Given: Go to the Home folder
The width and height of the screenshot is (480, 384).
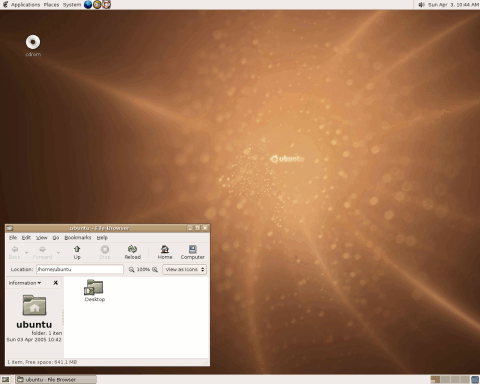Looking at the screenshot, I should pyautogui.click(x=165, y=252).
